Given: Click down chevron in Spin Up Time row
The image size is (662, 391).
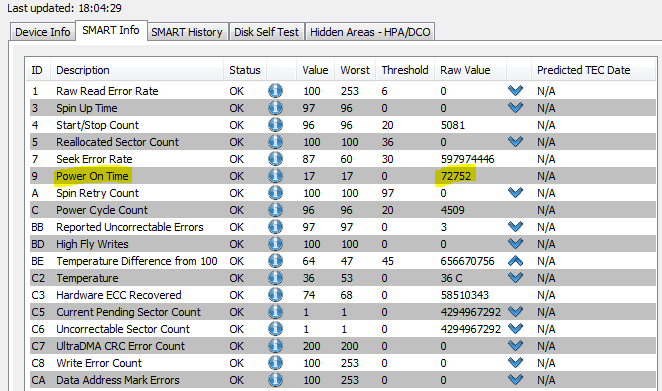Looking at the screenshot, I should point(515,108).
